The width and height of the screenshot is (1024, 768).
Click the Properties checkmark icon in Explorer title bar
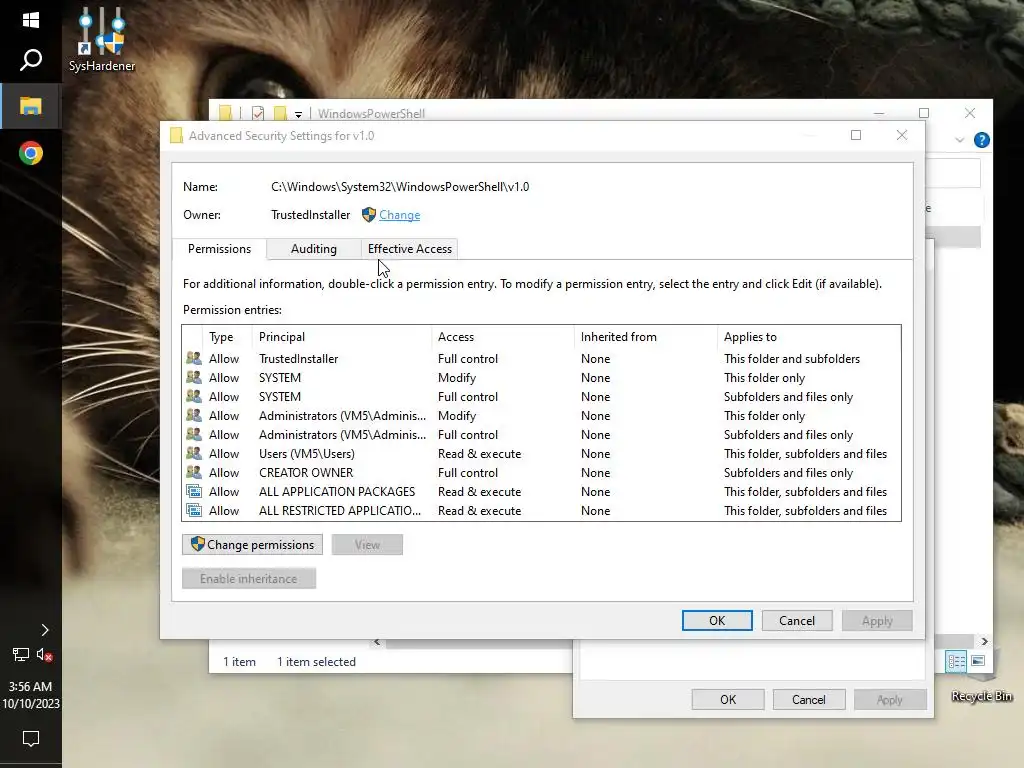tap(258, 114)
